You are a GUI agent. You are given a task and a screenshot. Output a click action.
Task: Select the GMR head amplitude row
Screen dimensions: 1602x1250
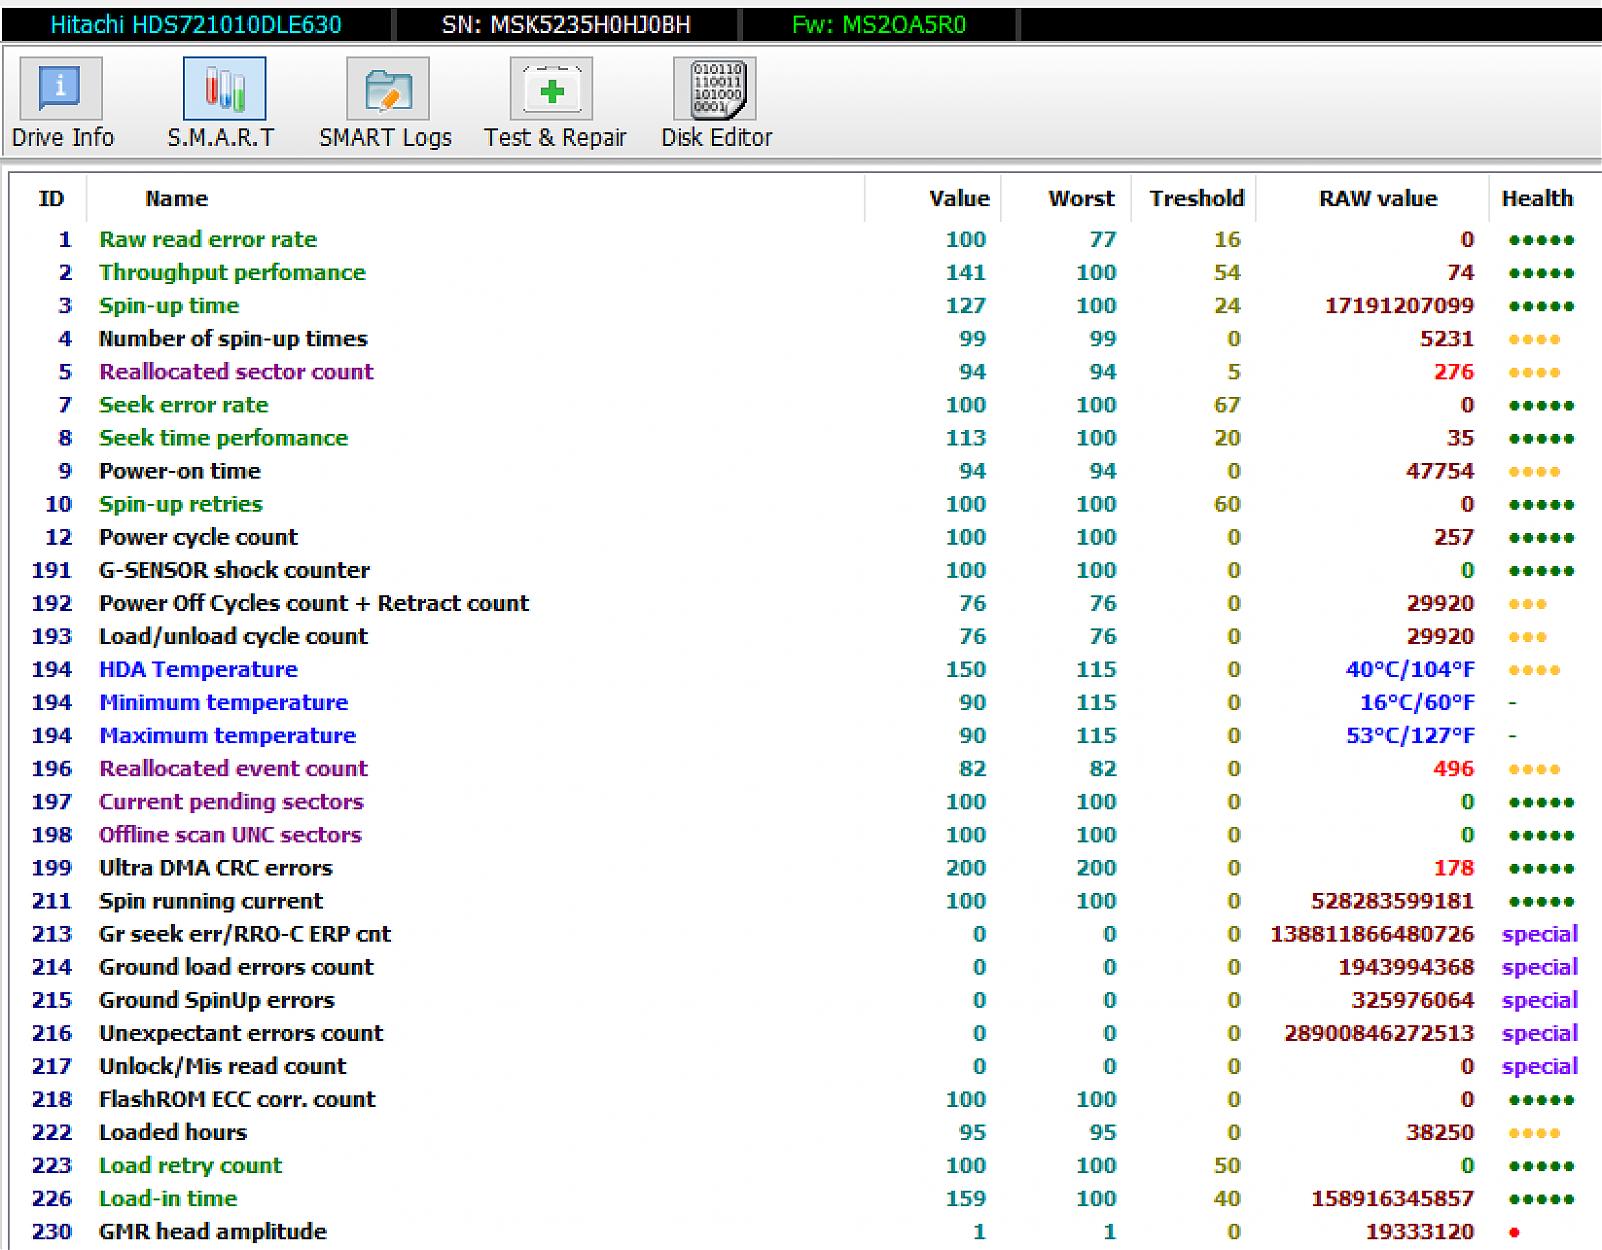(x=212, y=1232)
